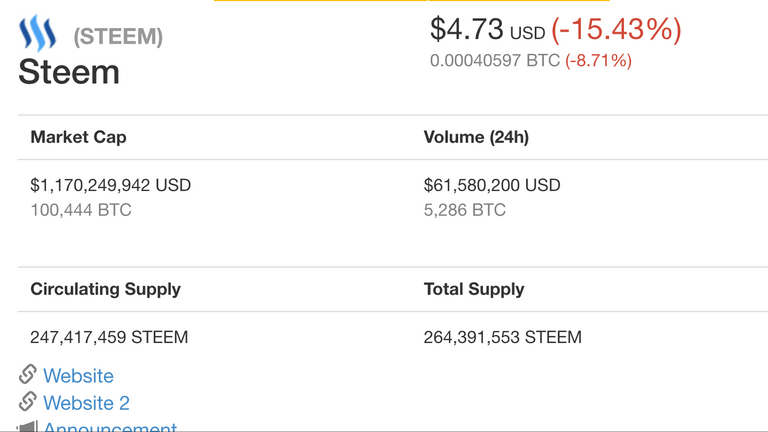This screenshot has width=768, height=432.
Task: Click the -15.43% price change
Action: pos(616,29)
